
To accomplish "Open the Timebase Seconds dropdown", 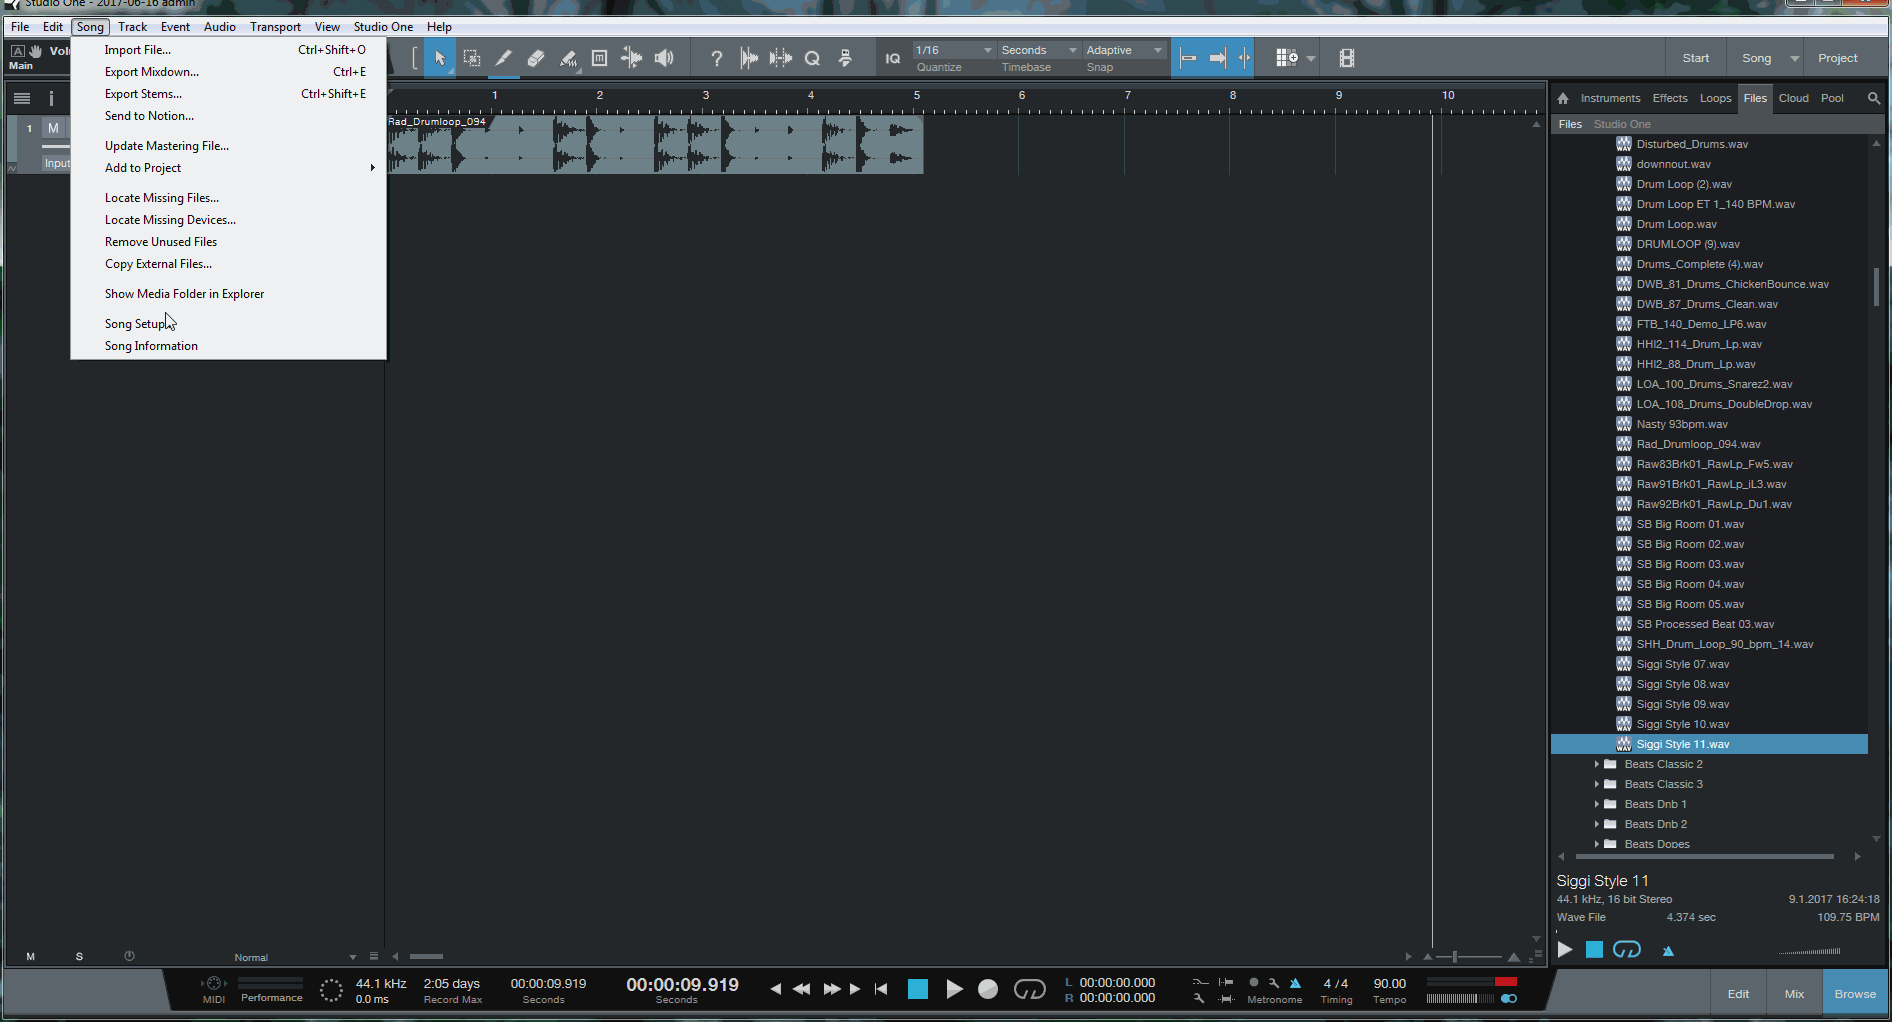I will pyautogui.click(x=1039, y=50).
